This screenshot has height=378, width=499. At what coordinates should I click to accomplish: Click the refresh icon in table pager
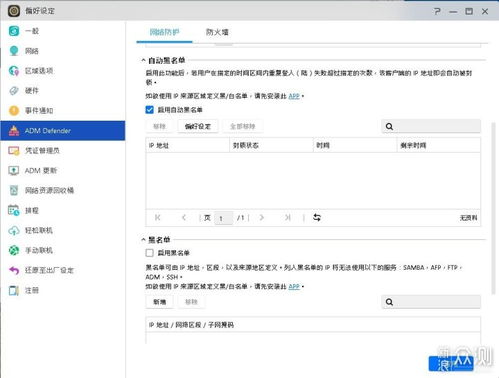(x=317, y=218)
